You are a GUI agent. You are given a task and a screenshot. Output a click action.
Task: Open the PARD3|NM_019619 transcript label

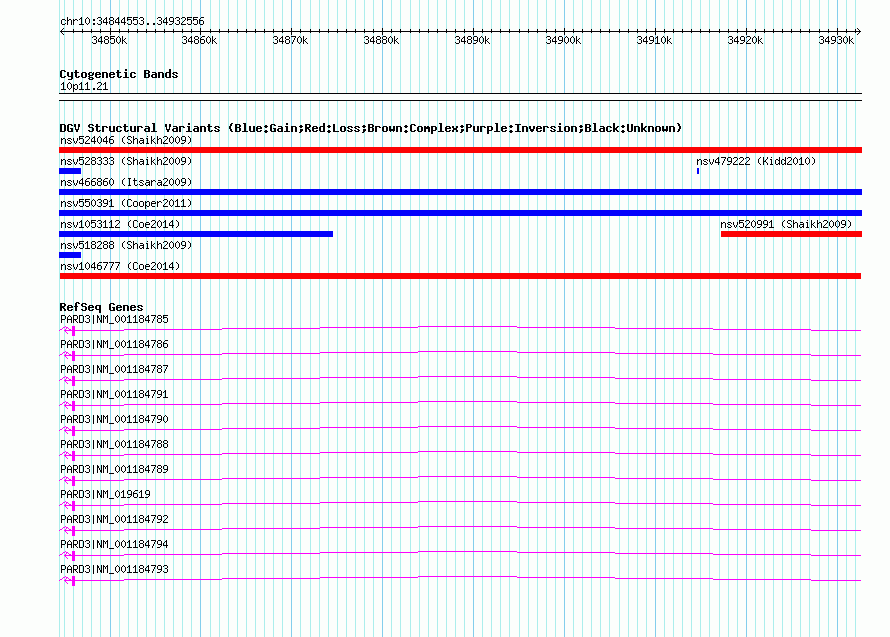point(105,494)
